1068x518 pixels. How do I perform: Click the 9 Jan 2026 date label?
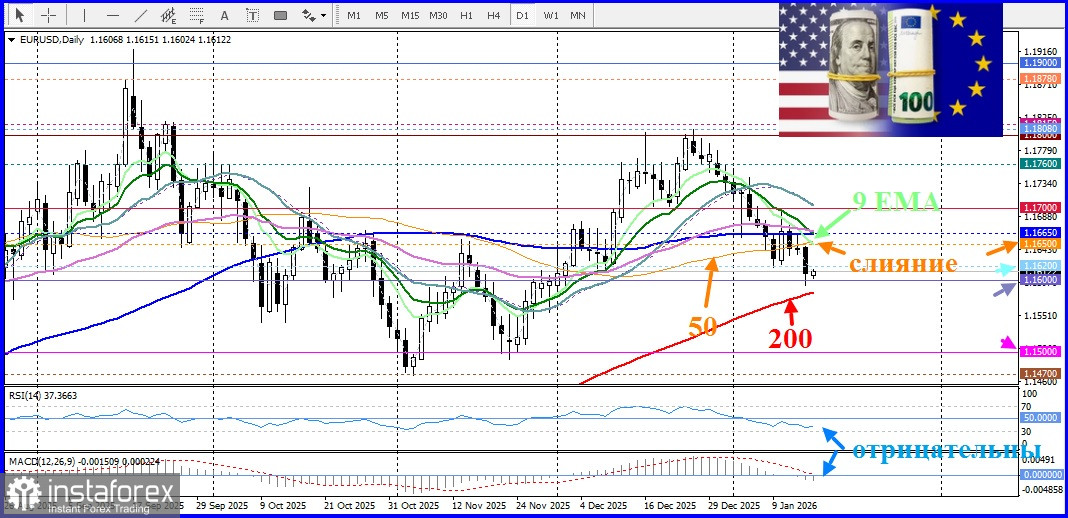click(x=793, y=506)
